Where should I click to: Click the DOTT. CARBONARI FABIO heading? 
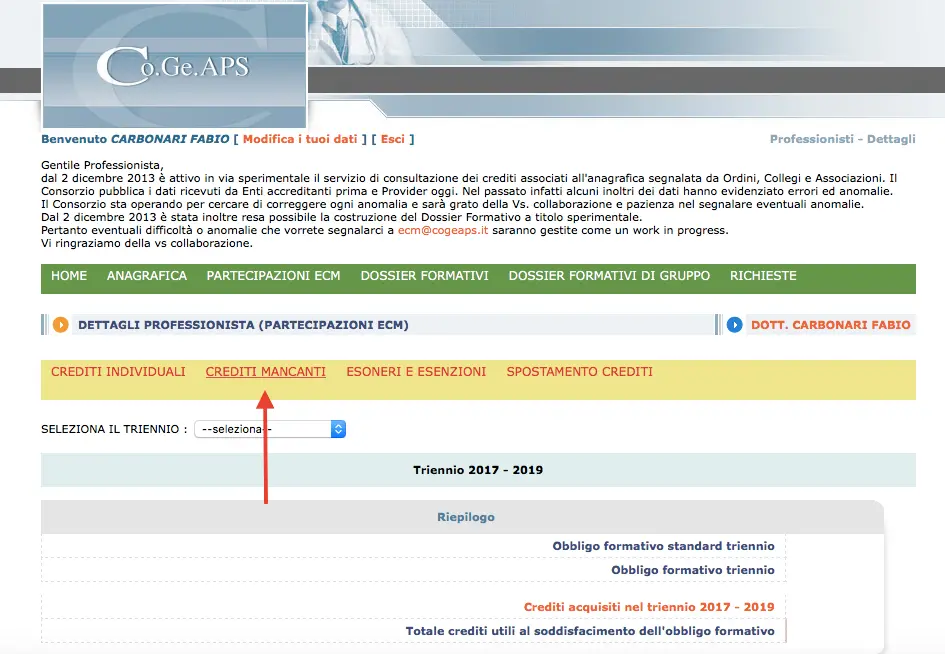(x=830, y=325)
